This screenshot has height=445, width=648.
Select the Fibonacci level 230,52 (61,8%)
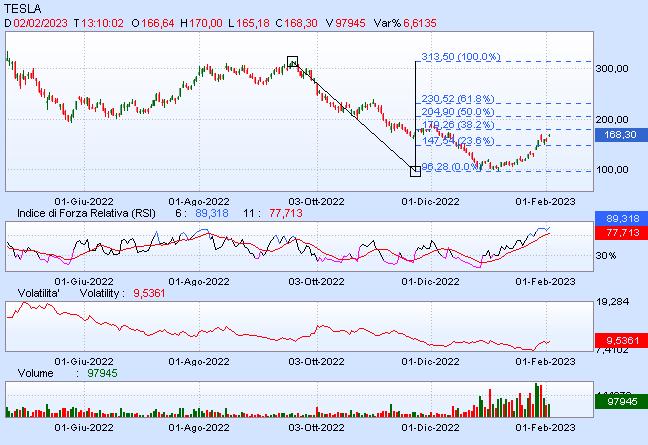[458, 99]
